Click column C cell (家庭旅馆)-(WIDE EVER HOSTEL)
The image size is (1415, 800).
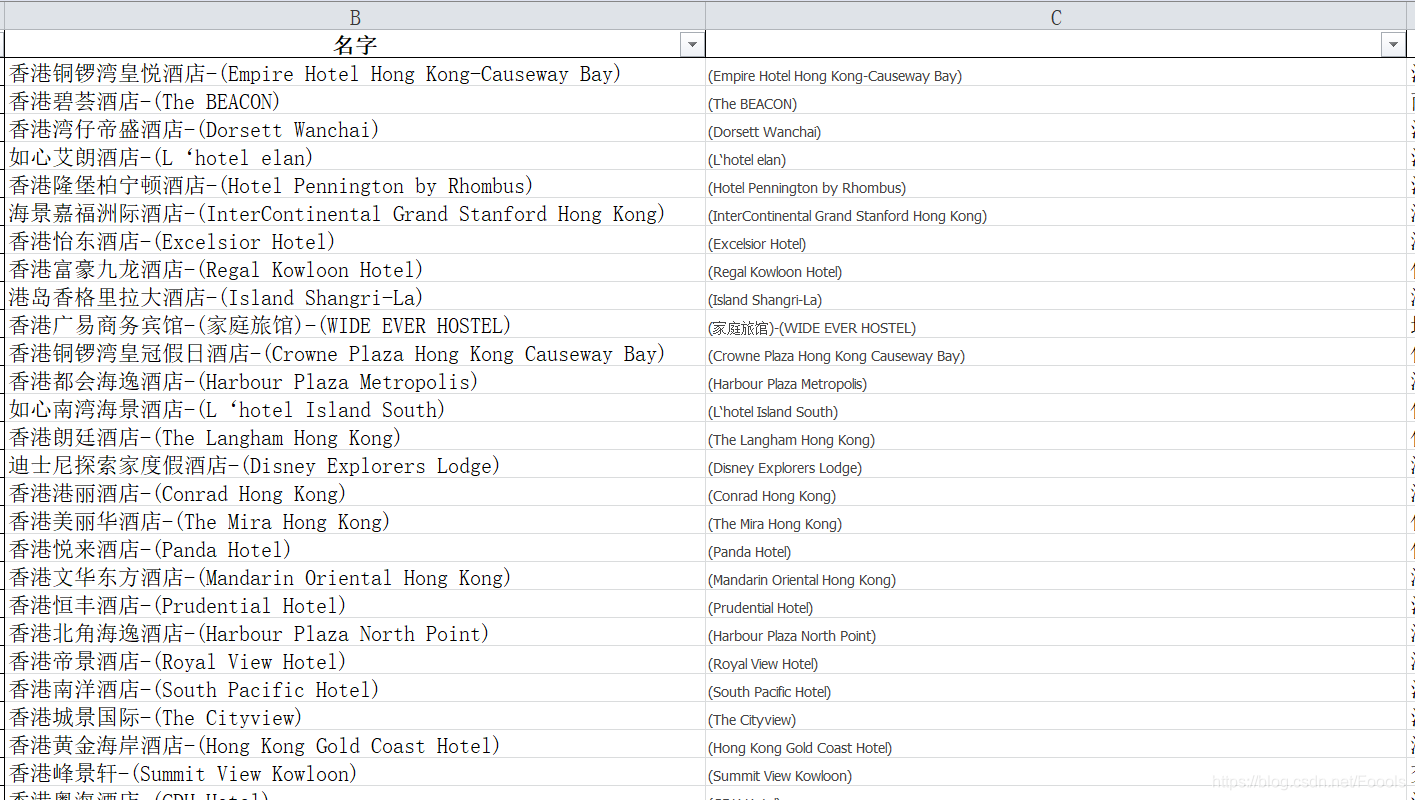1057,325
